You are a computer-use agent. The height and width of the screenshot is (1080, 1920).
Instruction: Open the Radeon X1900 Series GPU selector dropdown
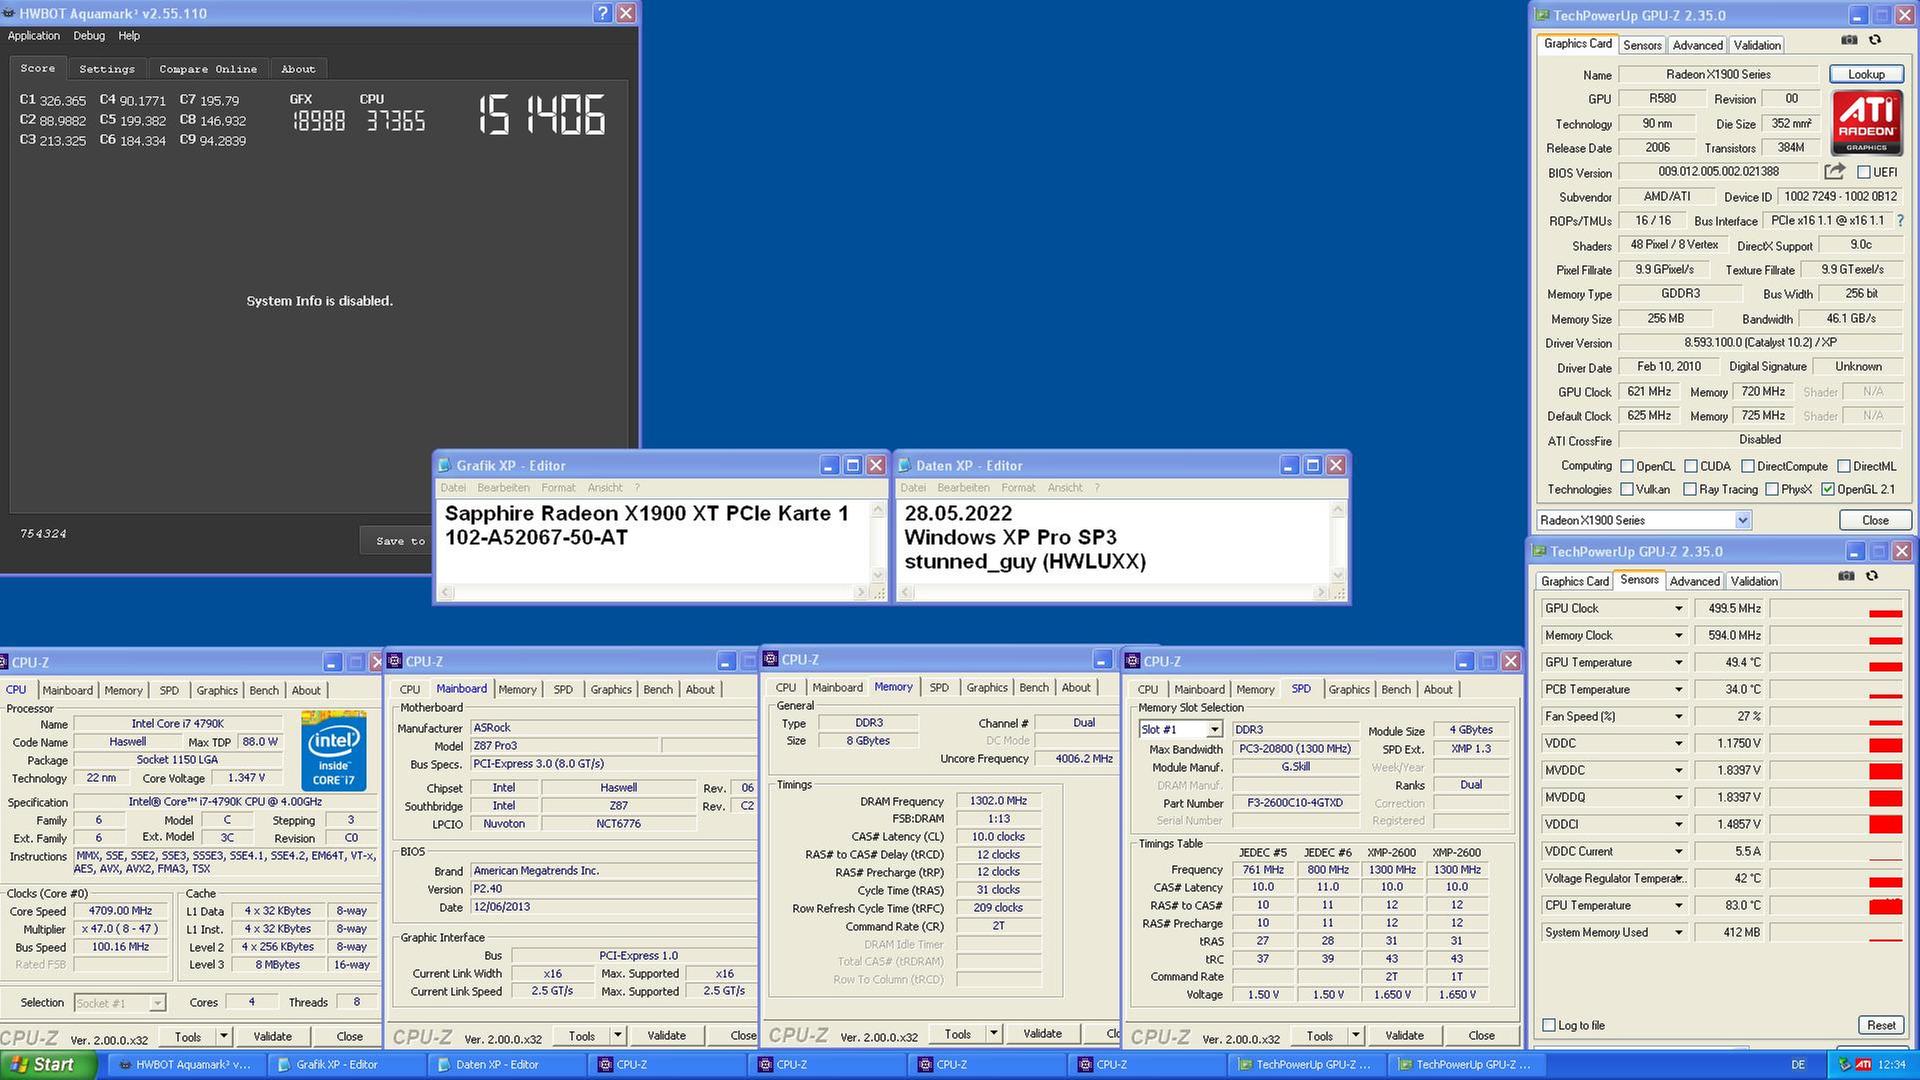coord(1743,520)
